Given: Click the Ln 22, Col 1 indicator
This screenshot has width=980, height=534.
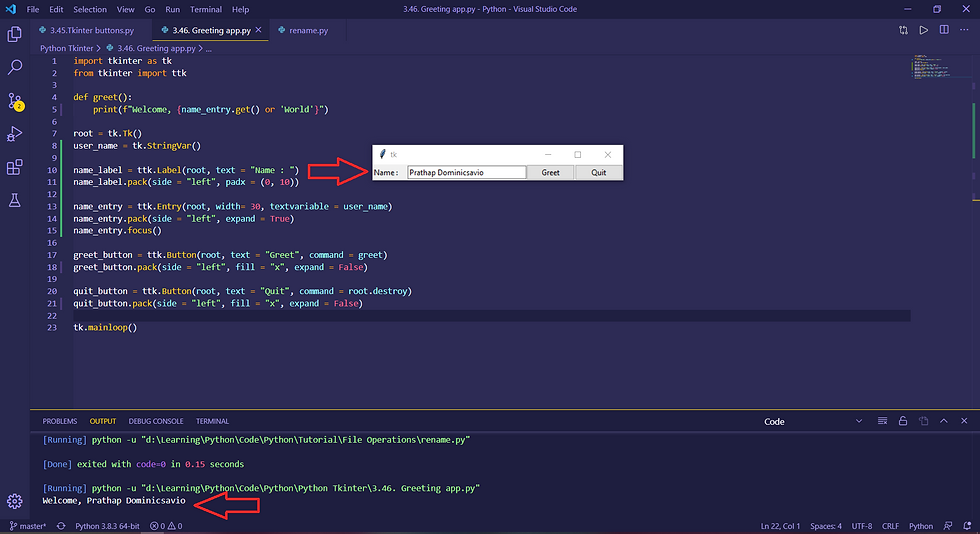Looking at the screenshot, I should 780,526.
